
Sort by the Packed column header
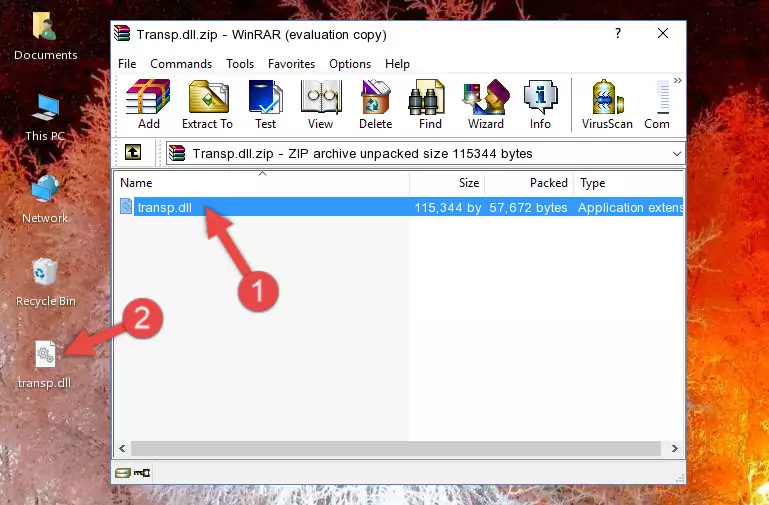[529, 183]
